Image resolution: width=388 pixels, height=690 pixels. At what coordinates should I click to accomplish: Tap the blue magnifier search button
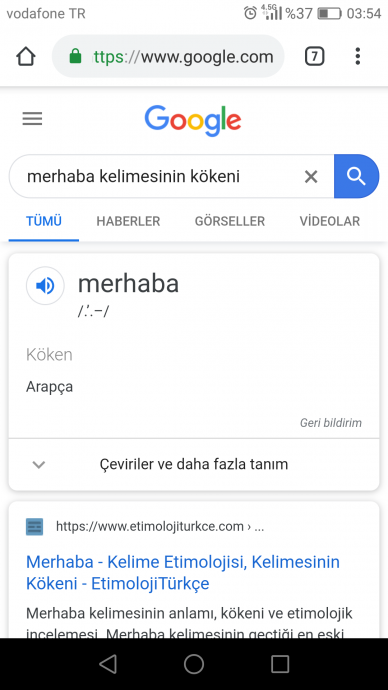coord(356,176)
